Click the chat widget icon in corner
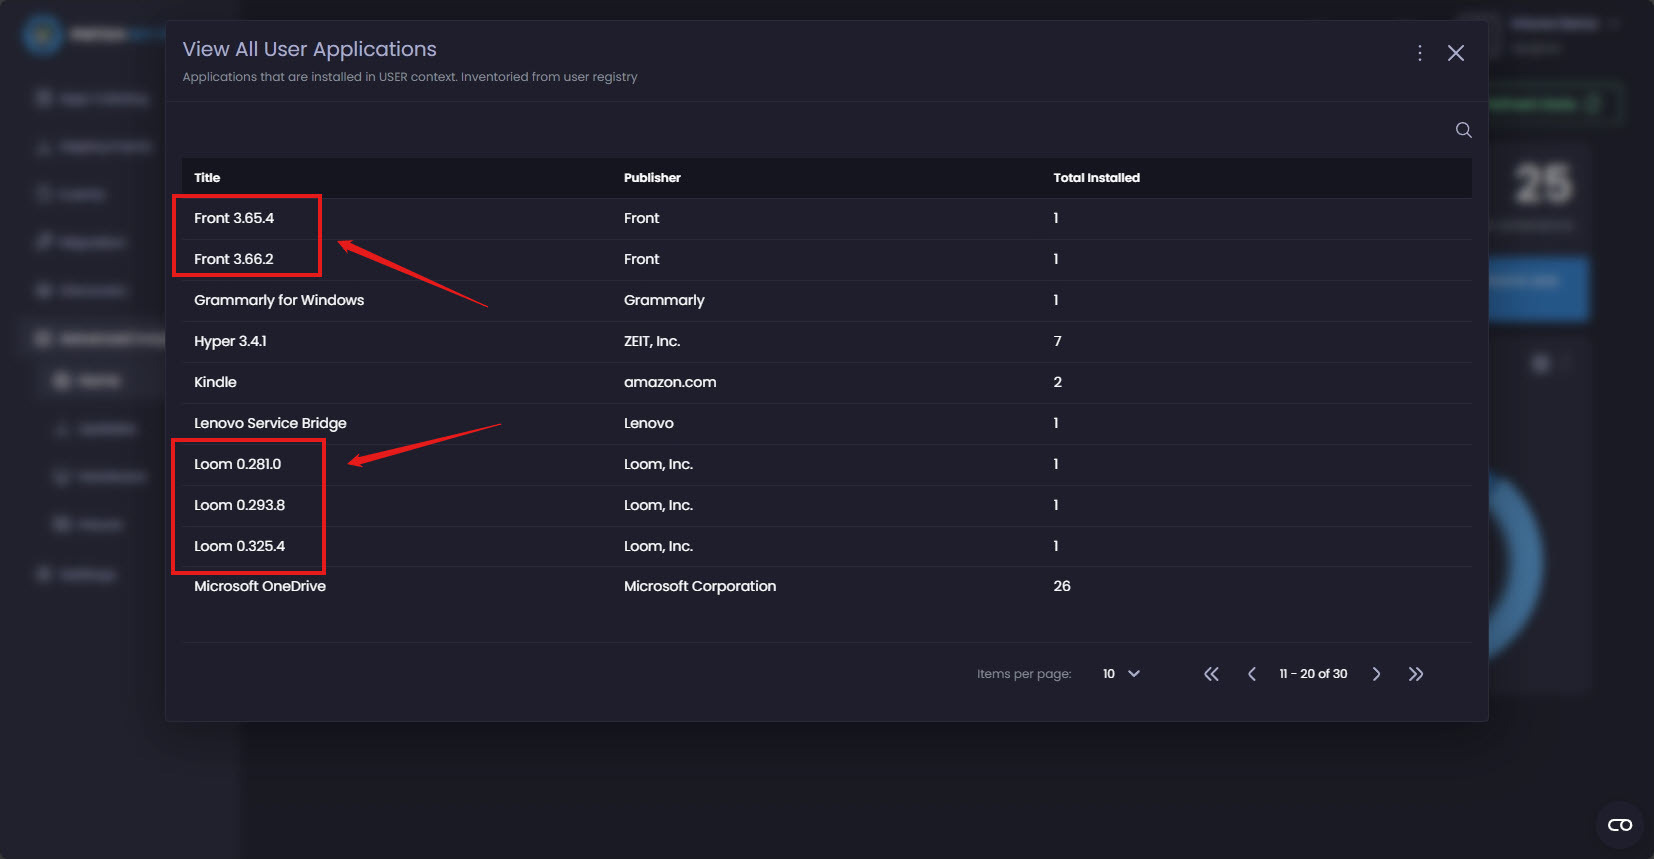 coord(1619,825)
